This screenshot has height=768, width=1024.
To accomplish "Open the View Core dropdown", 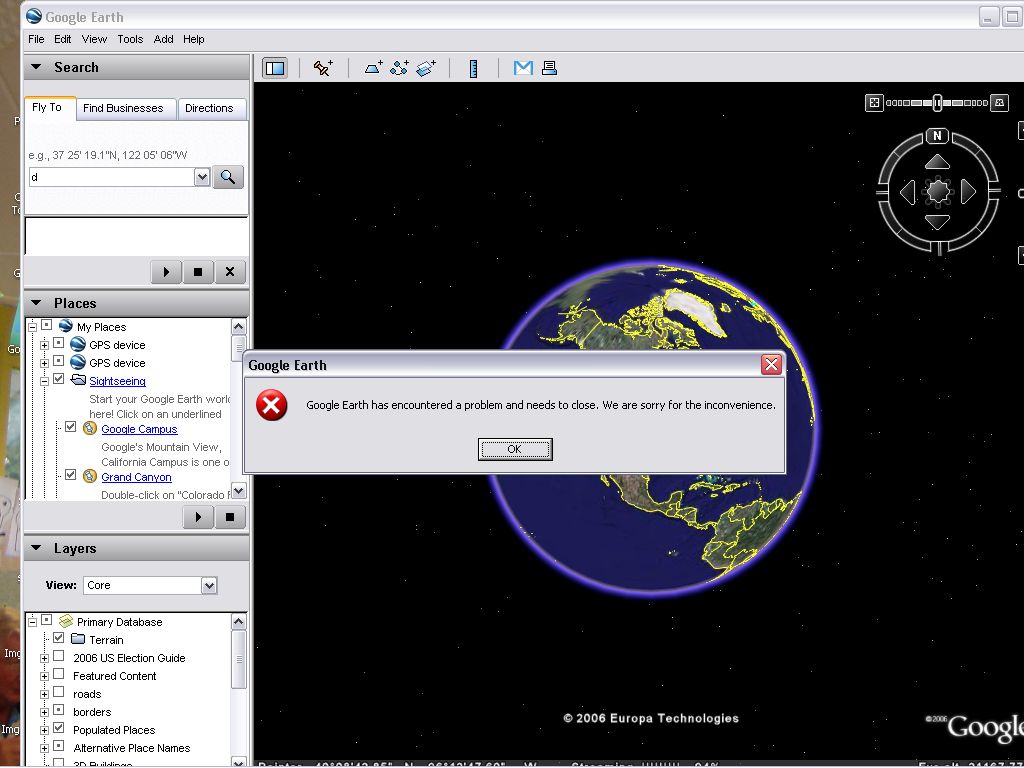I will point(209,585).
